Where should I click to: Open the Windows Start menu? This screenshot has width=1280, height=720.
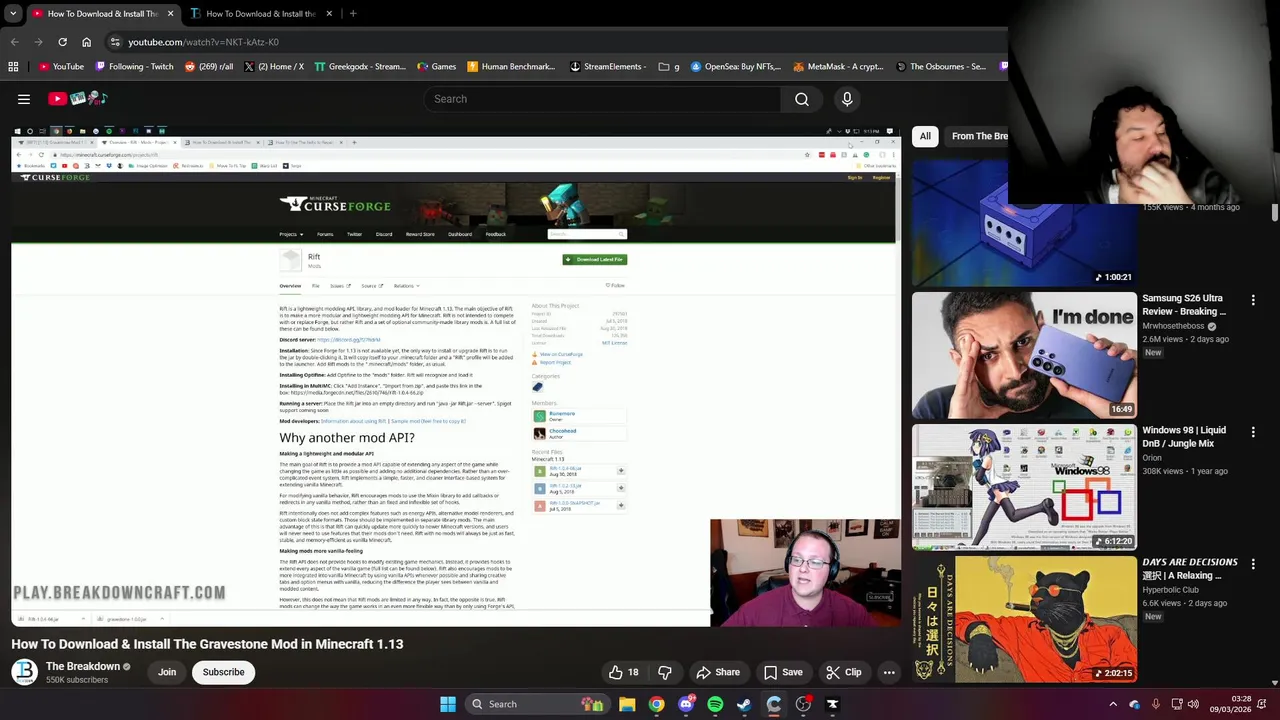[x=447, y=704]
